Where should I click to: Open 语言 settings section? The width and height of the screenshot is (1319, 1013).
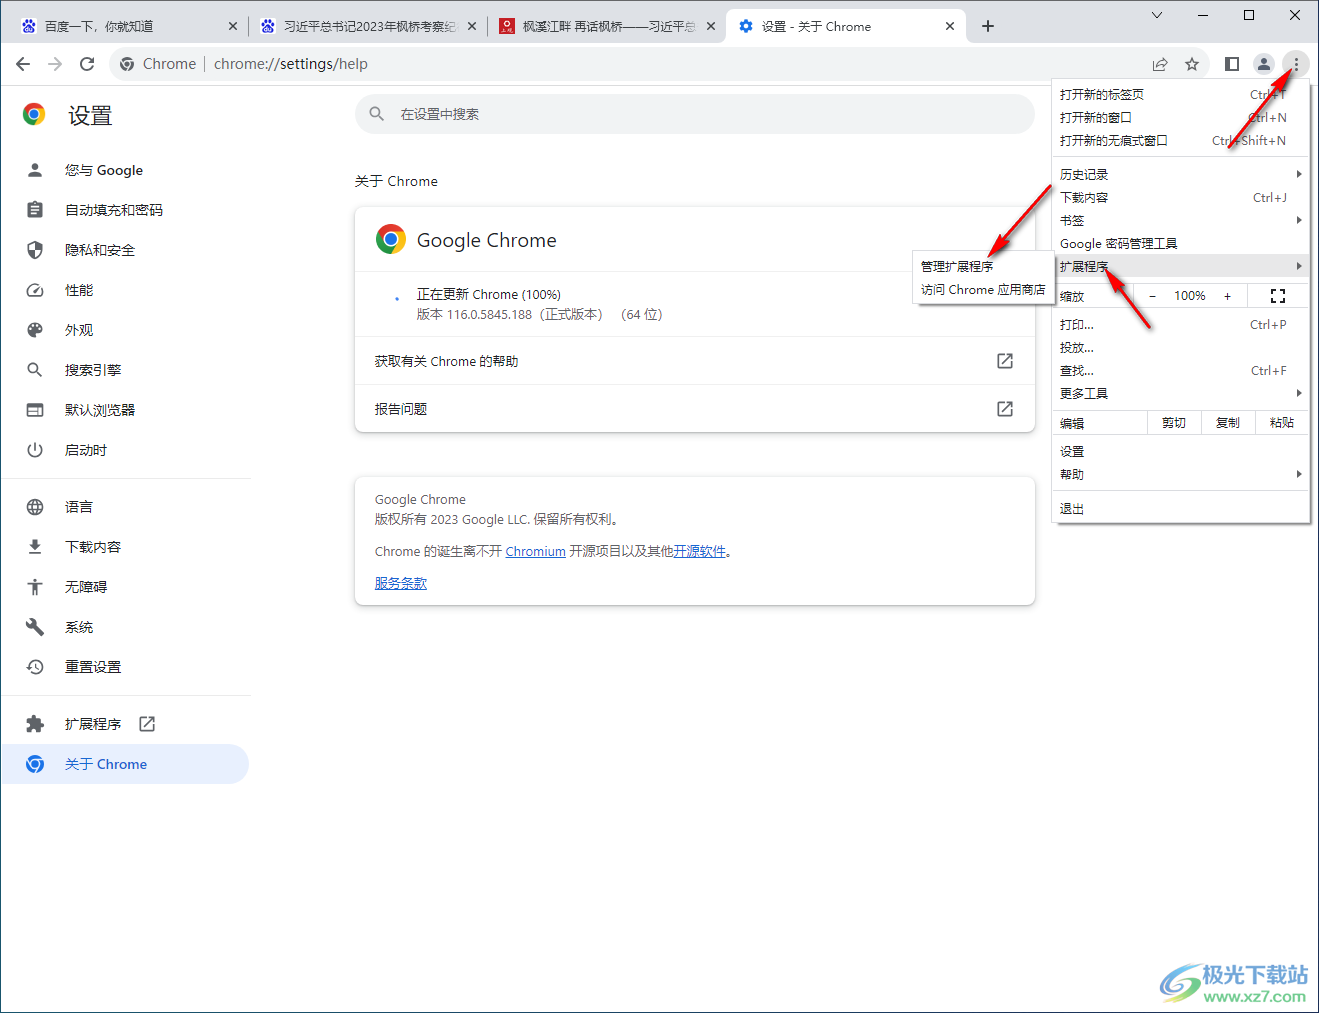tap(125, 507)
